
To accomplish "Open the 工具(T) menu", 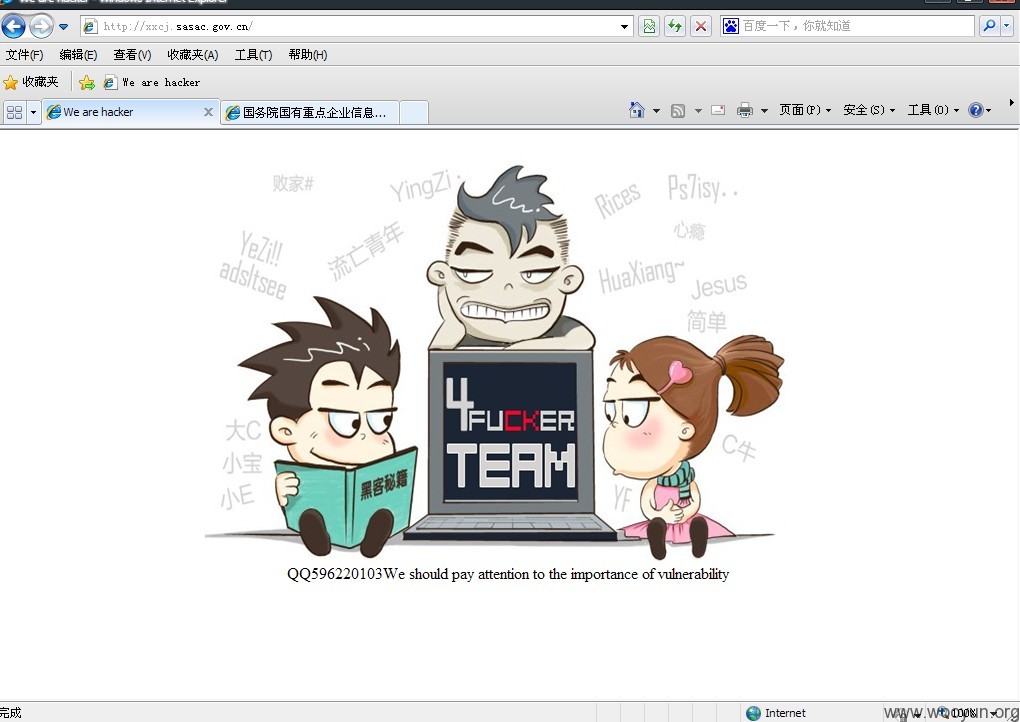I will pos(253,55).
